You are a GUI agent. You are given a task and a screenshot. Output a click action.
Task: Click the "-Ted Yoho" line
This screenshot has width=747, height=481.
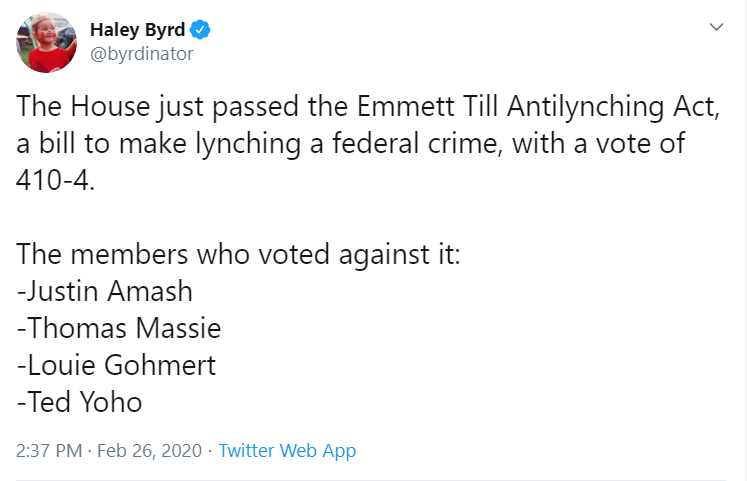80,402
